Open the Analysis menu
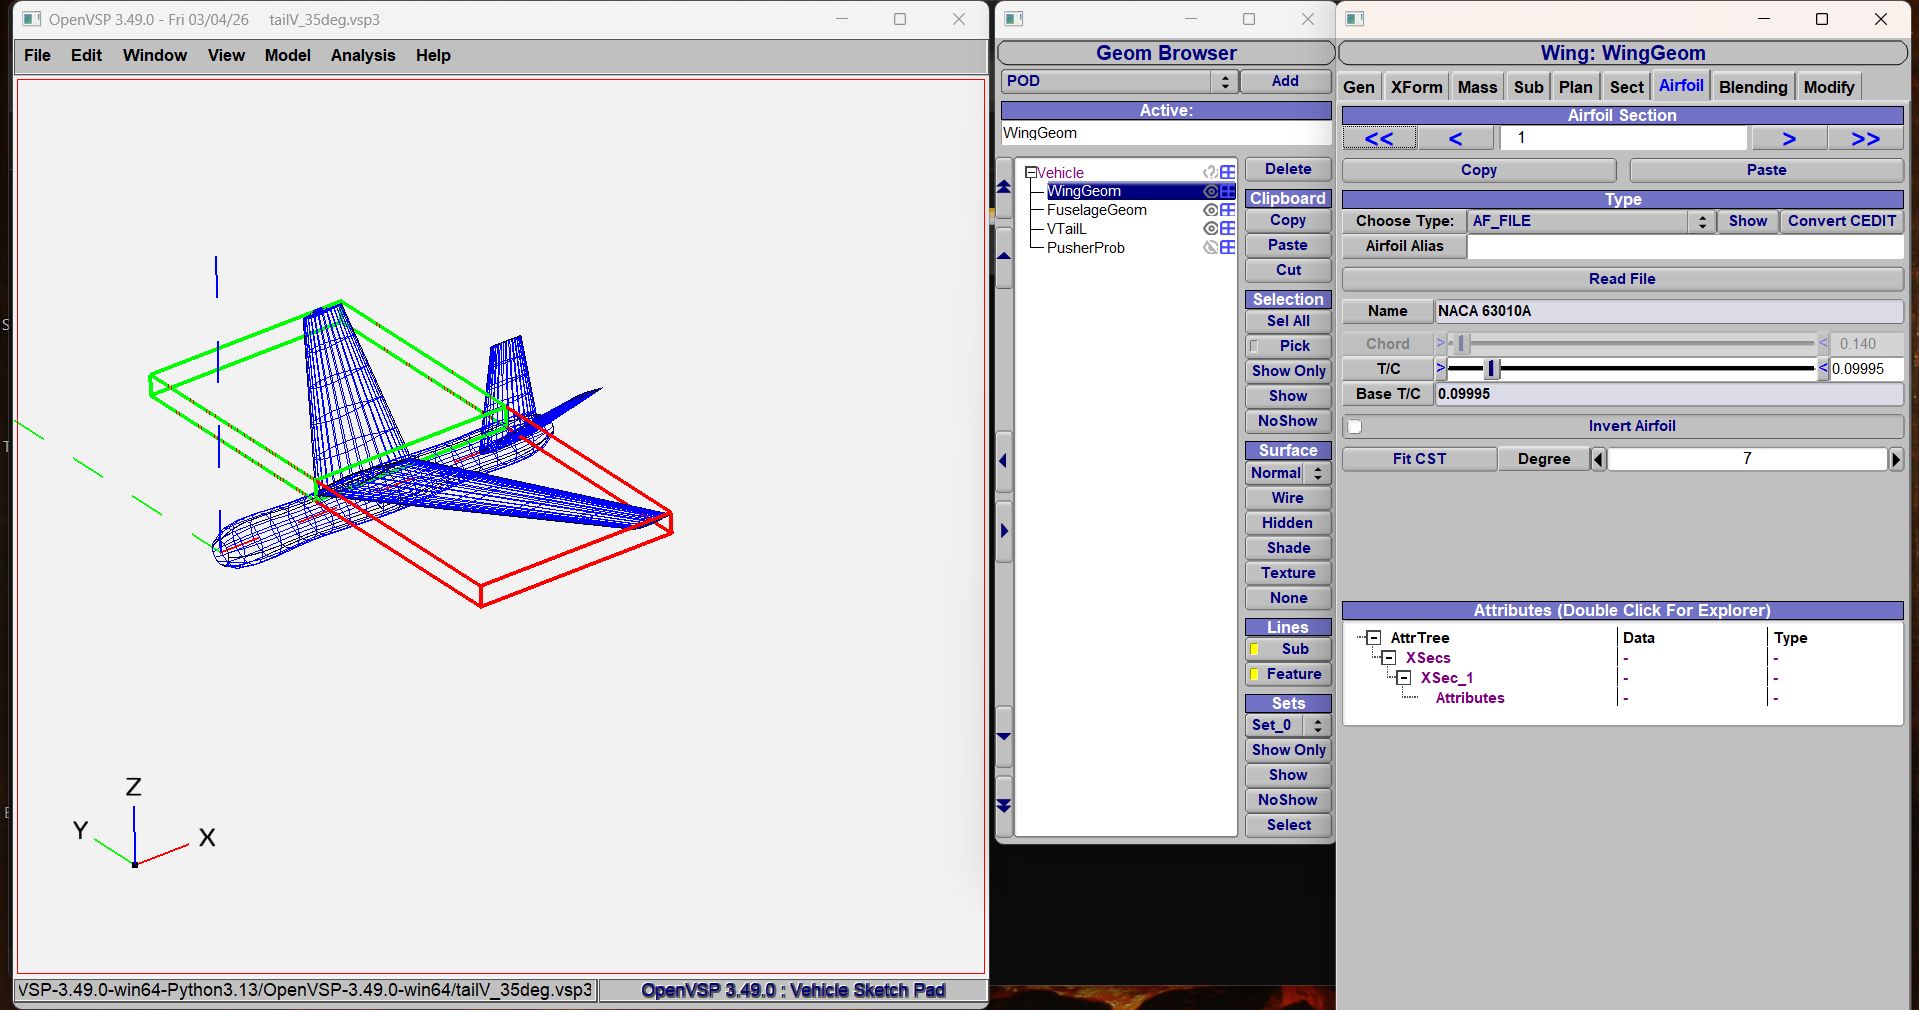Image resolution: width=1919 pixels, height=1010 pixels. tap(363, 55)
